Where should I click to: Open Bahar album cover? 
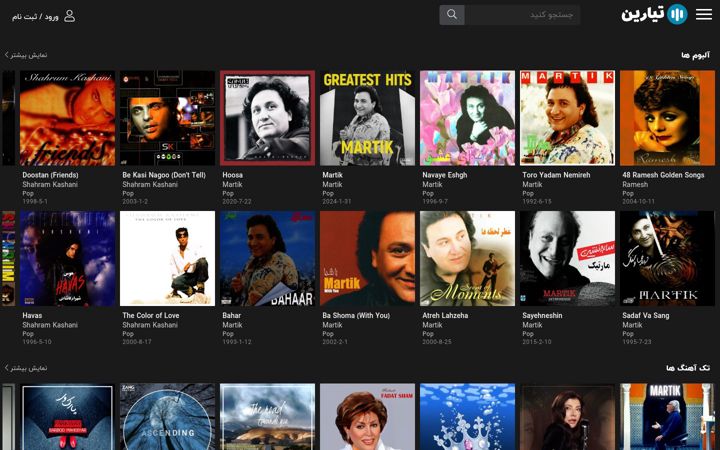tap(268, 259)
